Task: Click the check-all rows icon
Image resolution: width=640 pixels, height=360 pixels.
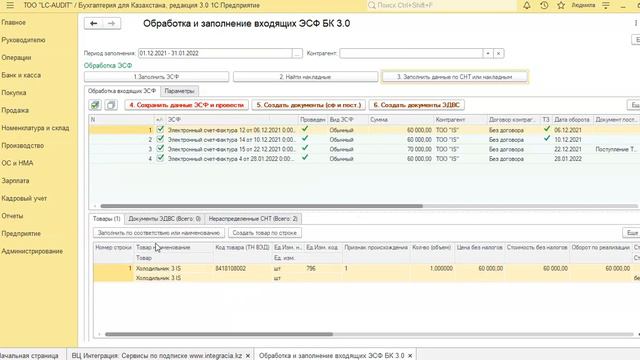Action: pos(95,105)
